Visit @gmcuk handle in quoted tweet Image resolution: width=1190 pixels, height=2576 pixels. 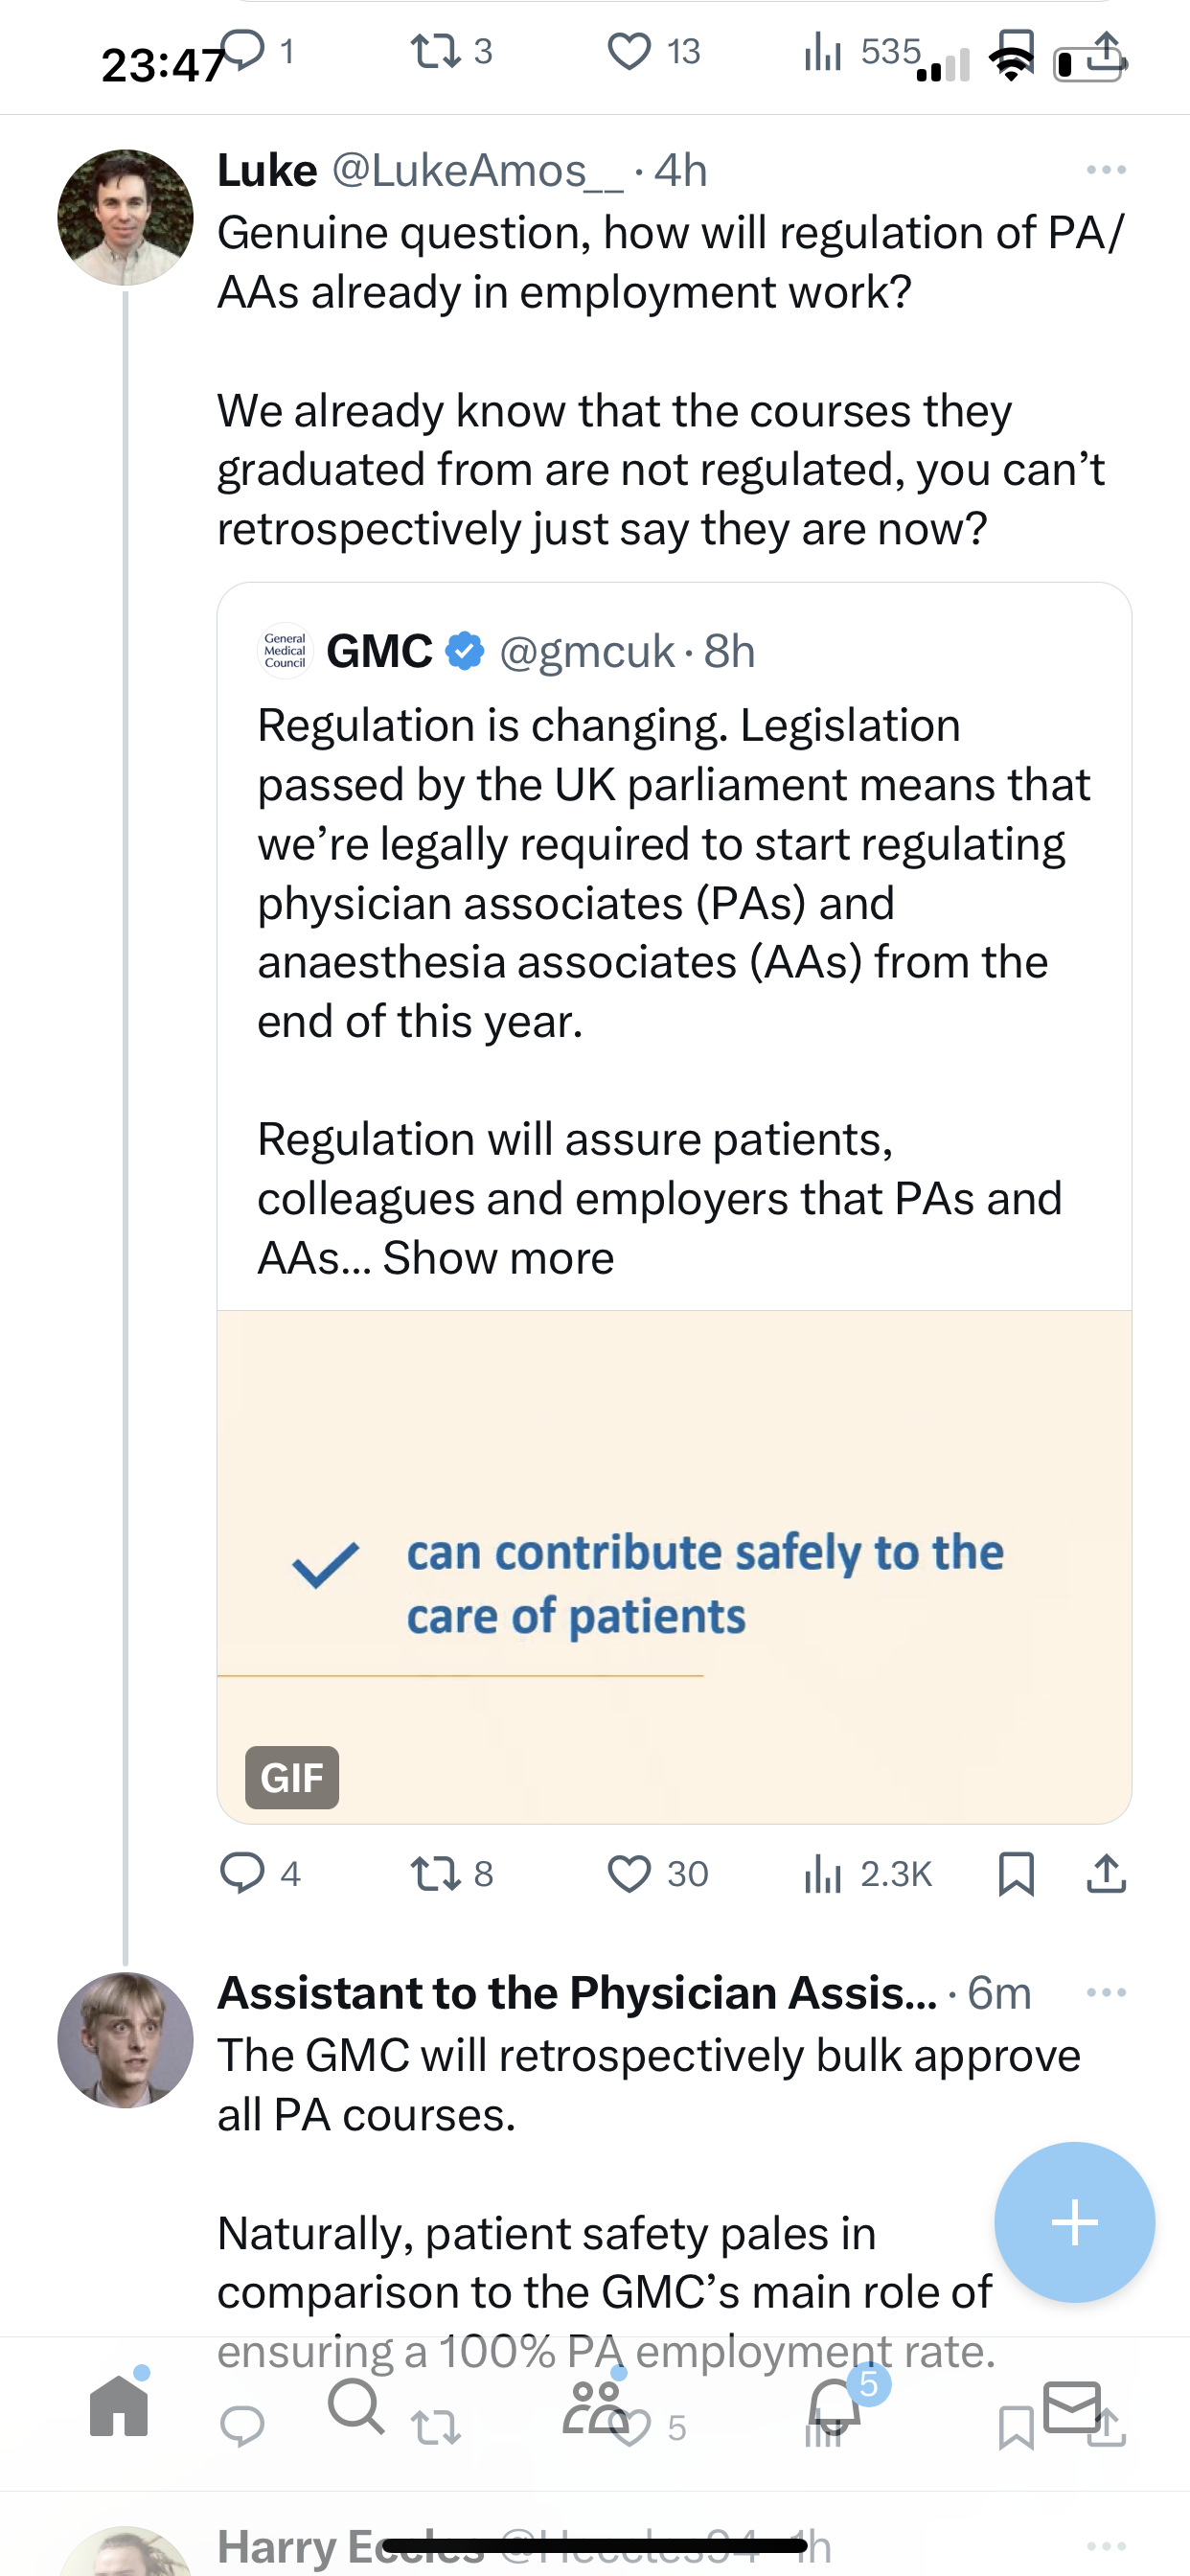pyautogui.click(x=586, y=651)
